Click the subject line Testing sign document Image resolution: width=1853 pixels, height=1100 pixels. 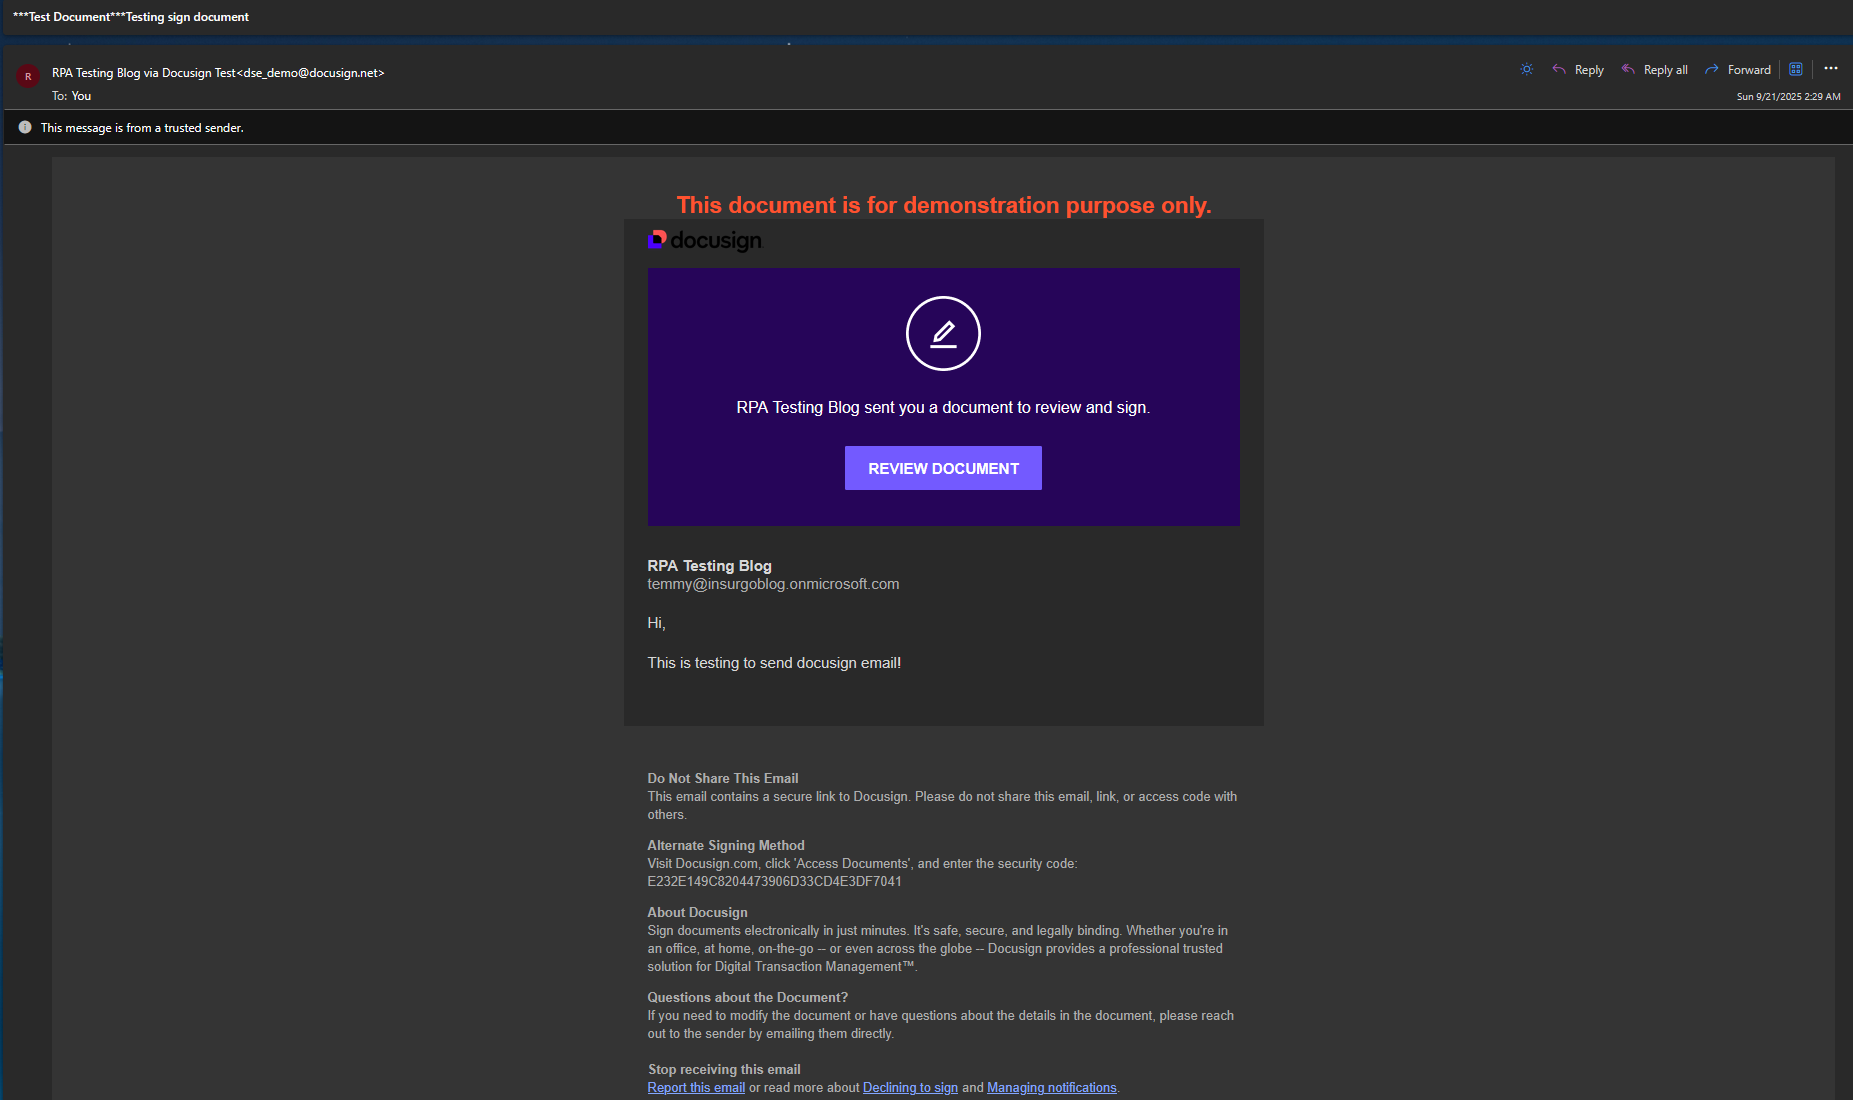(187, 17)
